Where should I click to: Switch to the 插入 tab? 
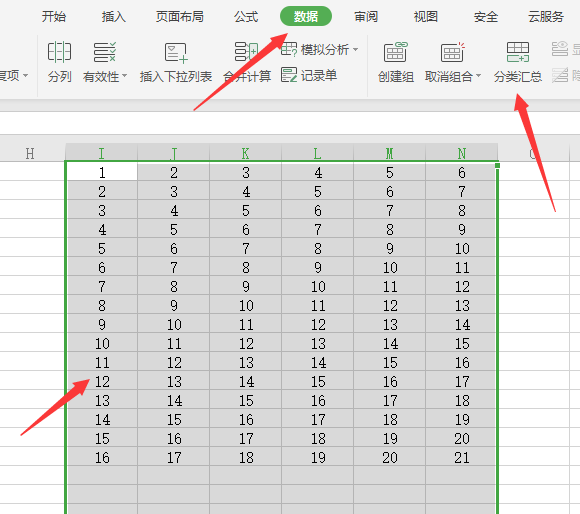coord(114,17)
